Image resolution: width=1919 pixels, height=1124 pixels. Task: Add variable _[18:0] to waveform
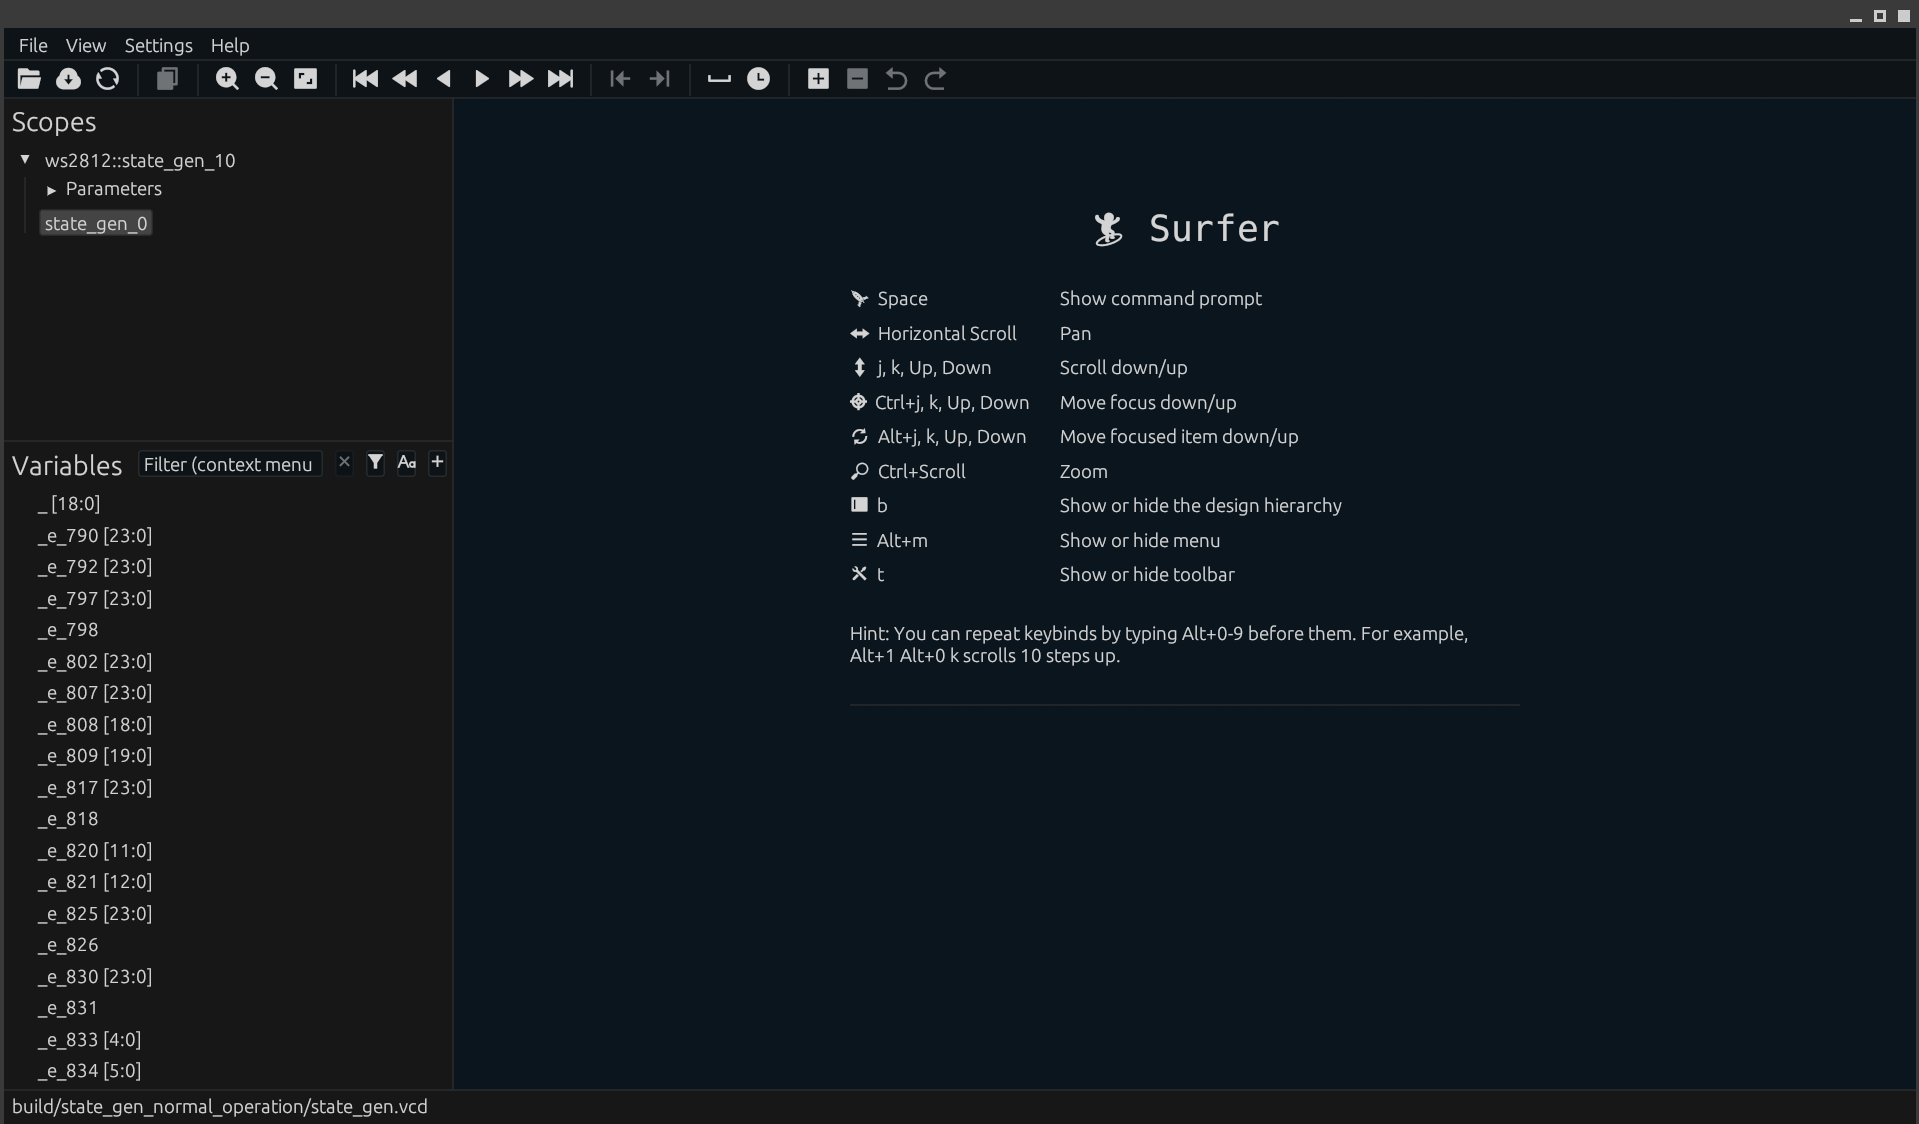tap(69, 504)
